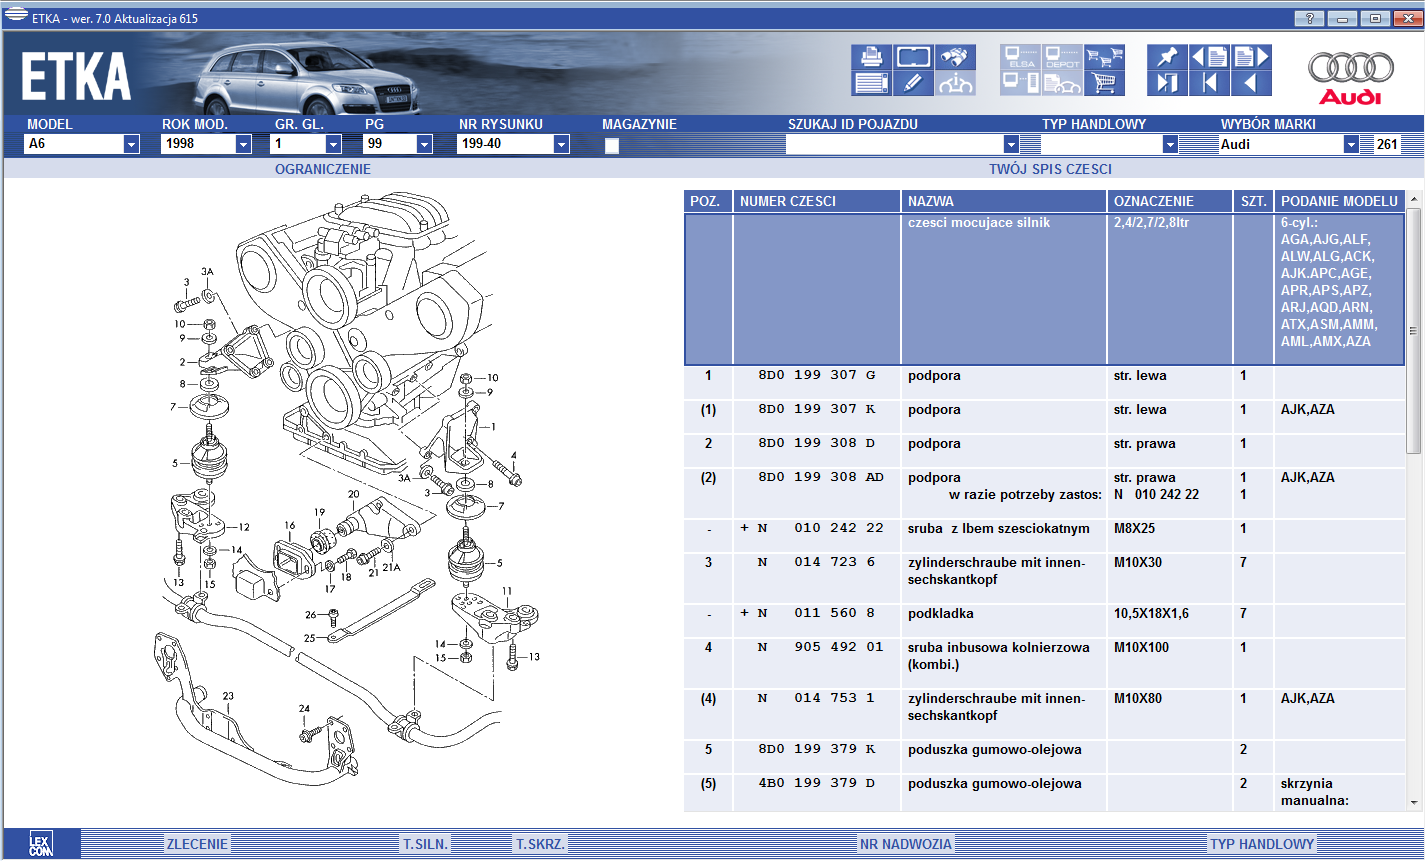Select part number 8D0 199 307 K
1425x861 pixels.
click(816, 410)
